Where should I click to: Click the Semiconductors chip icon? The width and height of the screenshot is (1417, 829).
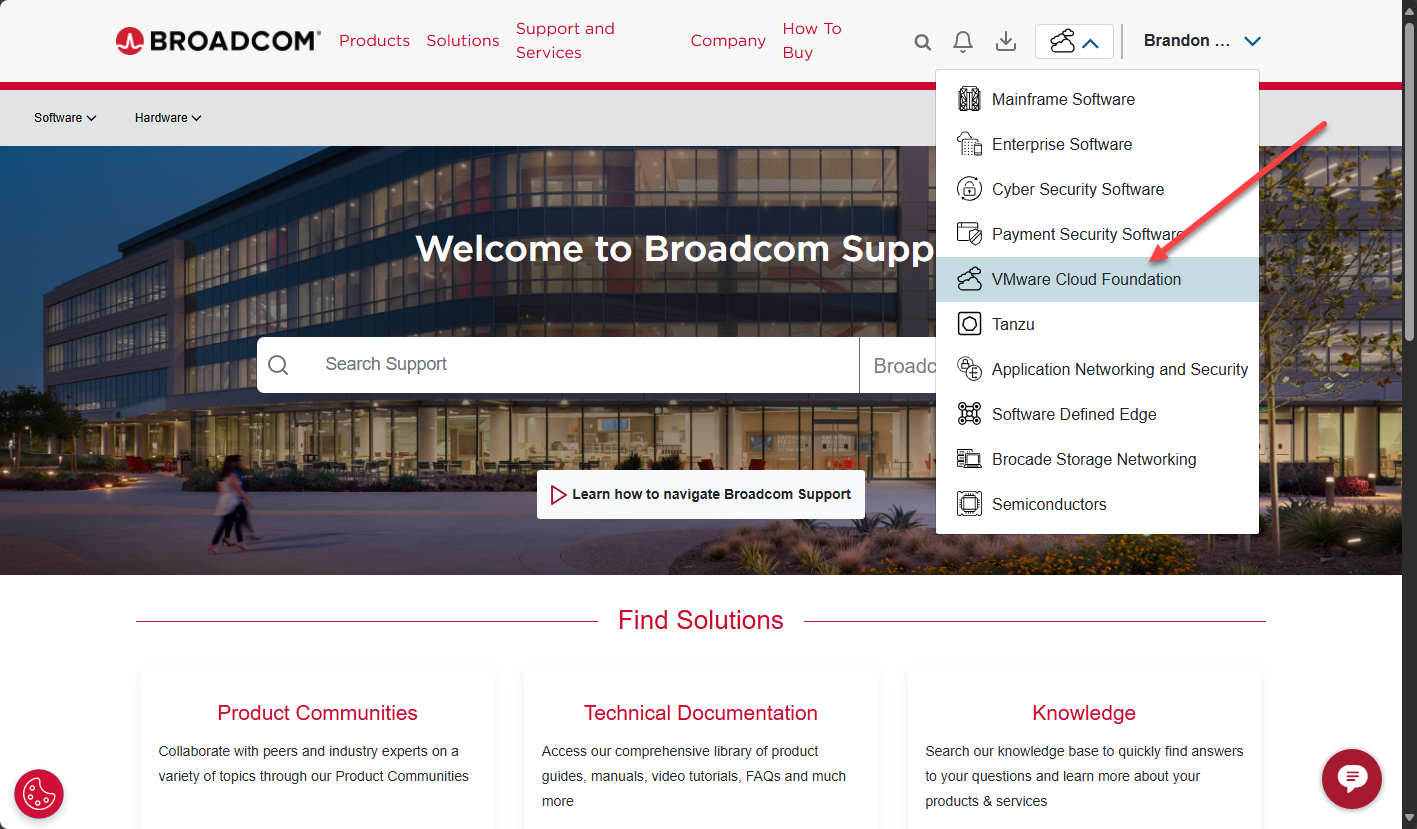(x=969, y=504)
